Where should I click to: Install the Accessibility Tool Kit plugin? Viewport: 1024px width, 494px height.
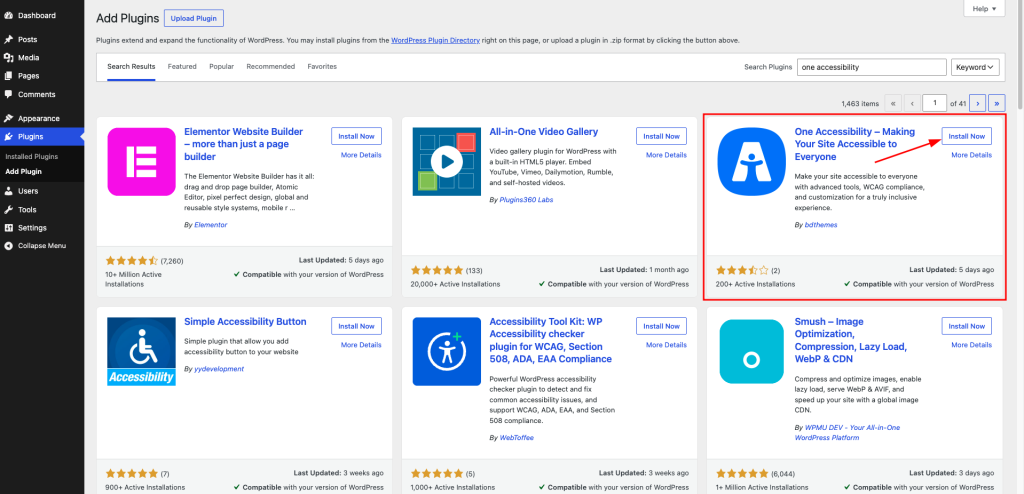(662, 326)
